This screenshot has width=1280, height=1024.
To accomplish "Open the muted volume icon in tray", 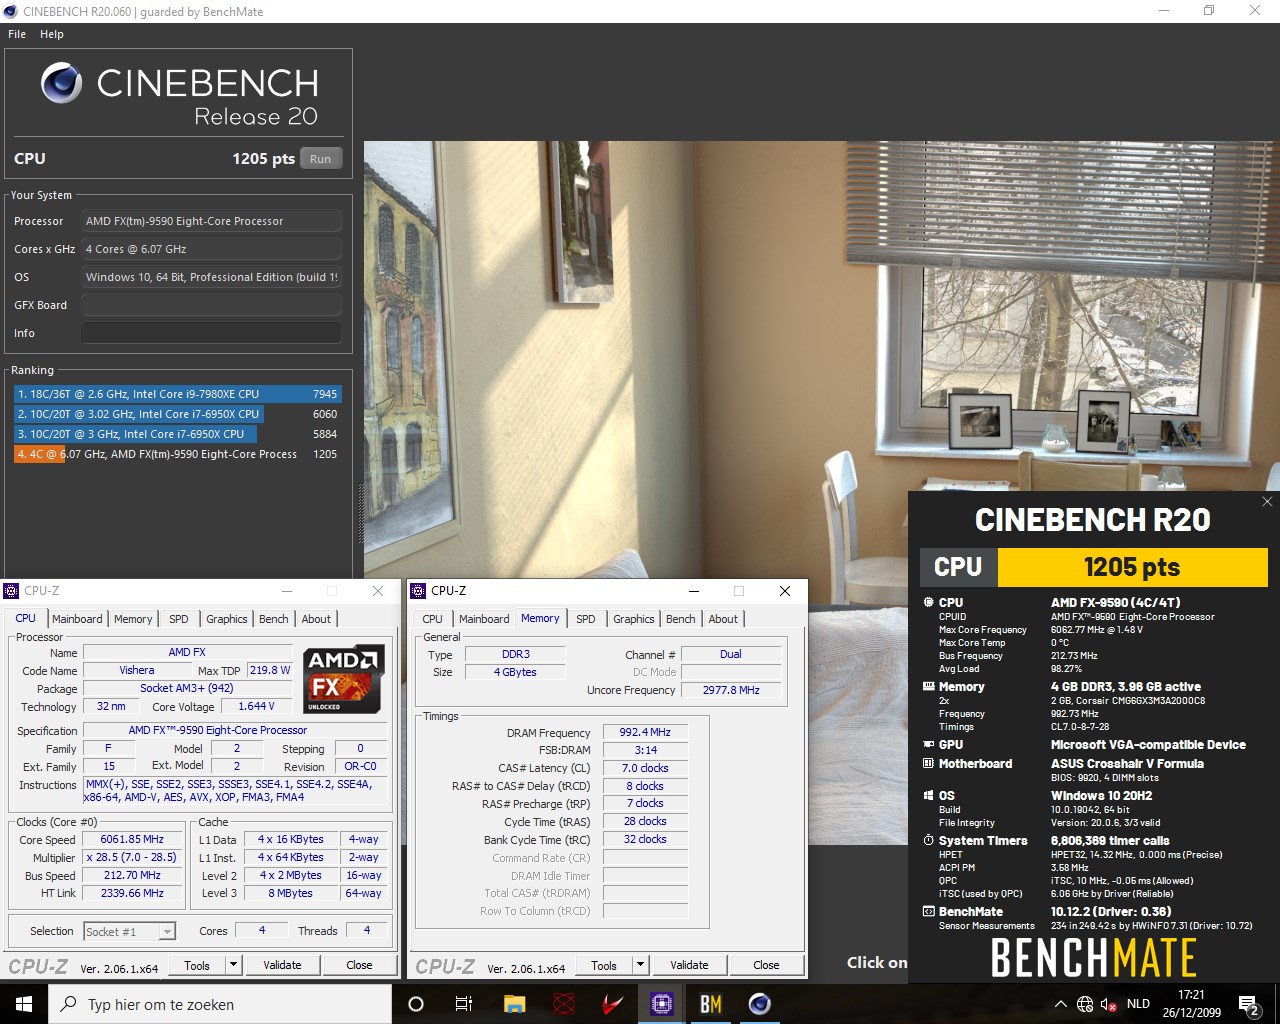I will point(1108,1004).
